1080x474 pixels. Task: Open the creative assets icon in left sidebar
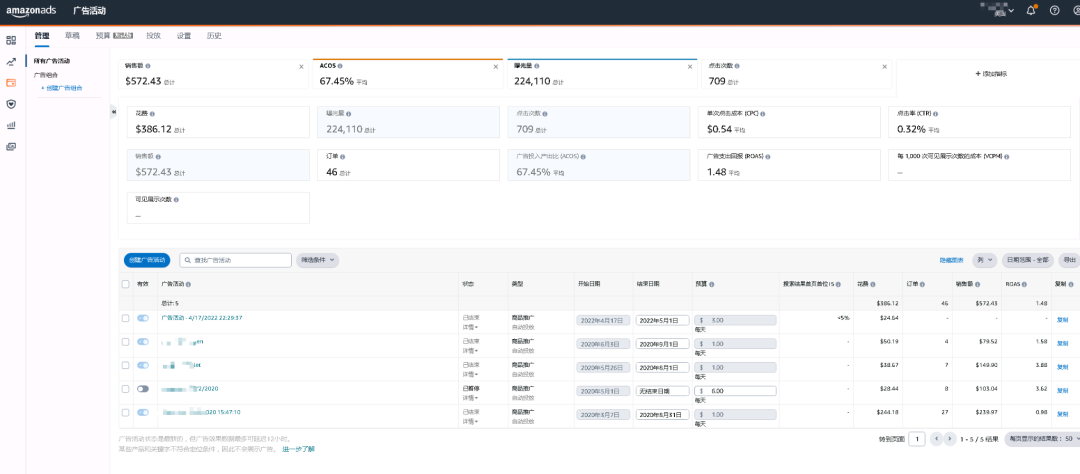click(11, 147)
